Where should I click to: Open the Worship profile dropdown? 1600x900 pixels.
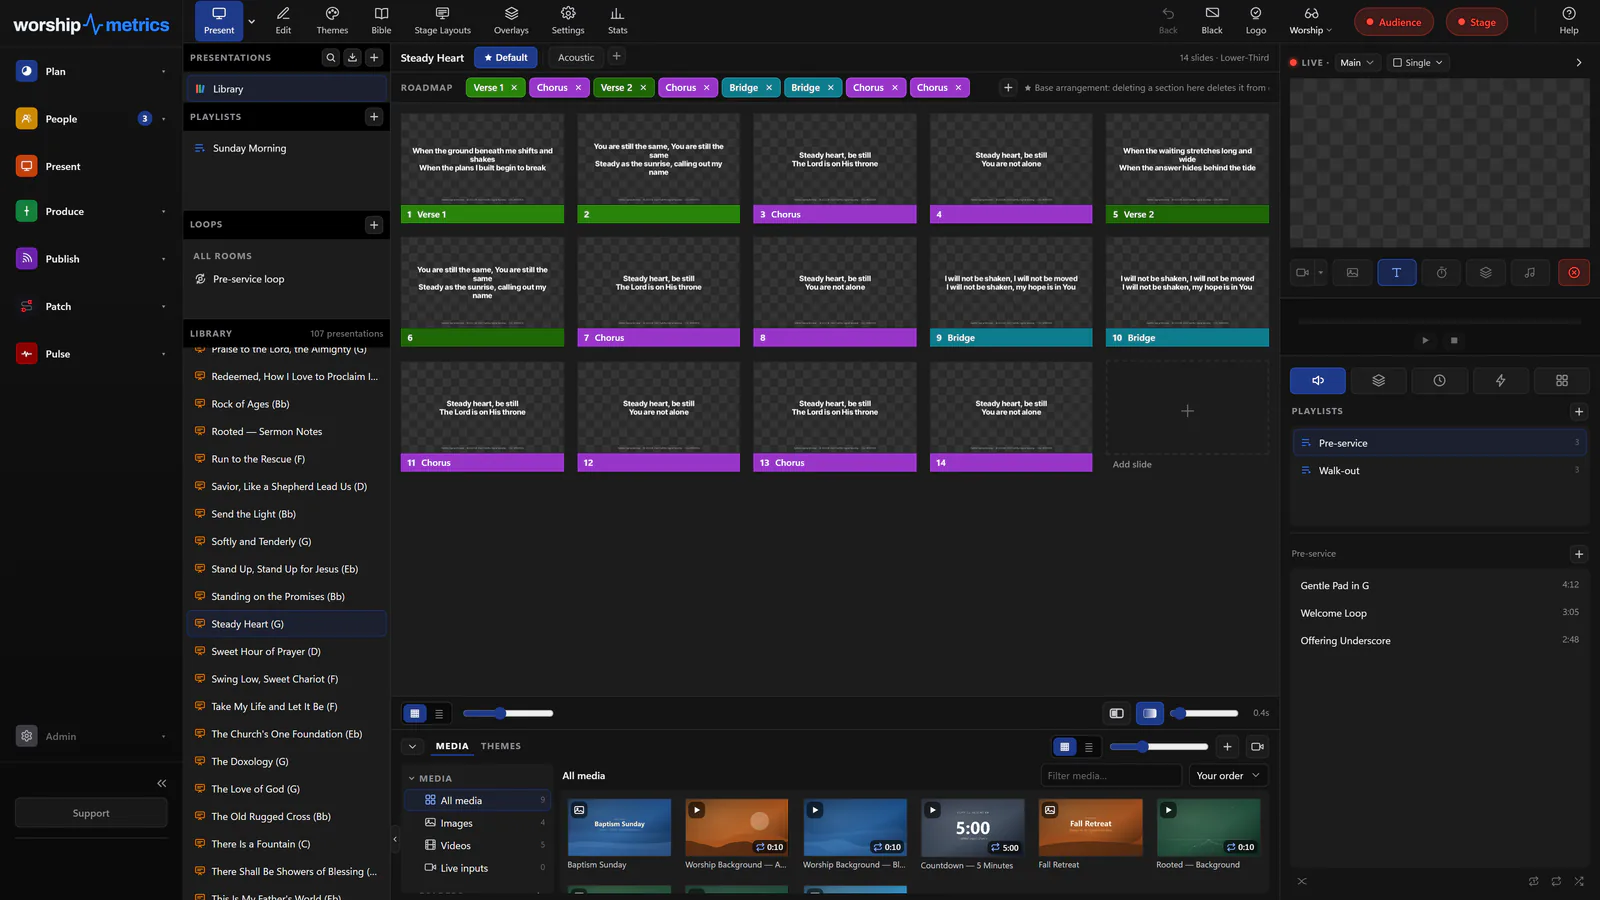click(x=1311, y=20)
